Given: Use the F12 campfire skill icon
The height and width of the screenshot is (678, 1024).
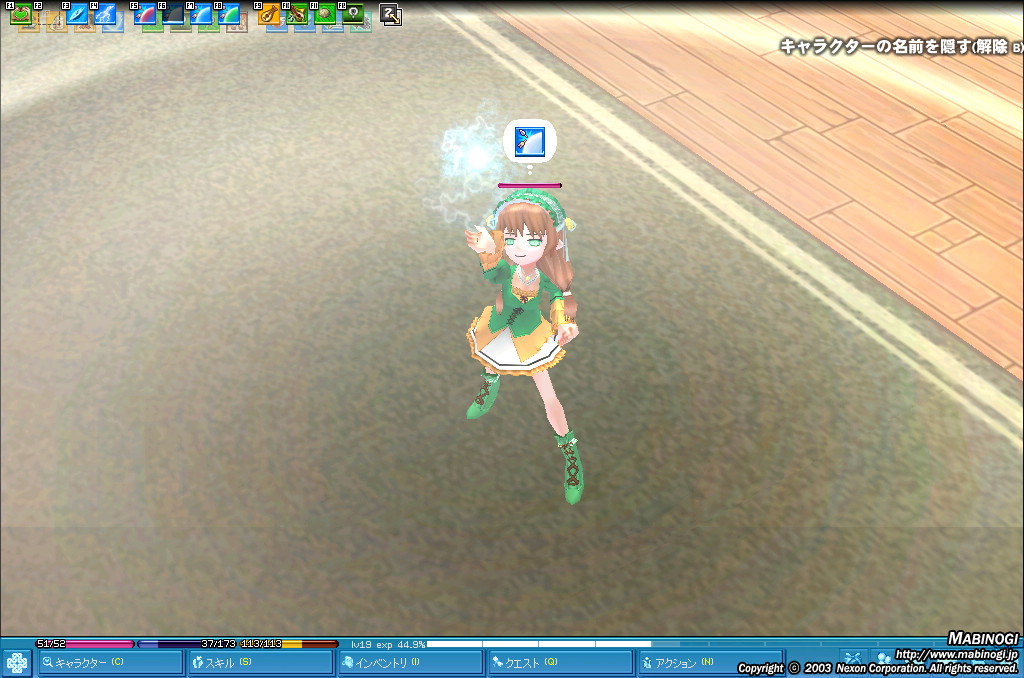Looking at the screenshot, I should 353,13.
